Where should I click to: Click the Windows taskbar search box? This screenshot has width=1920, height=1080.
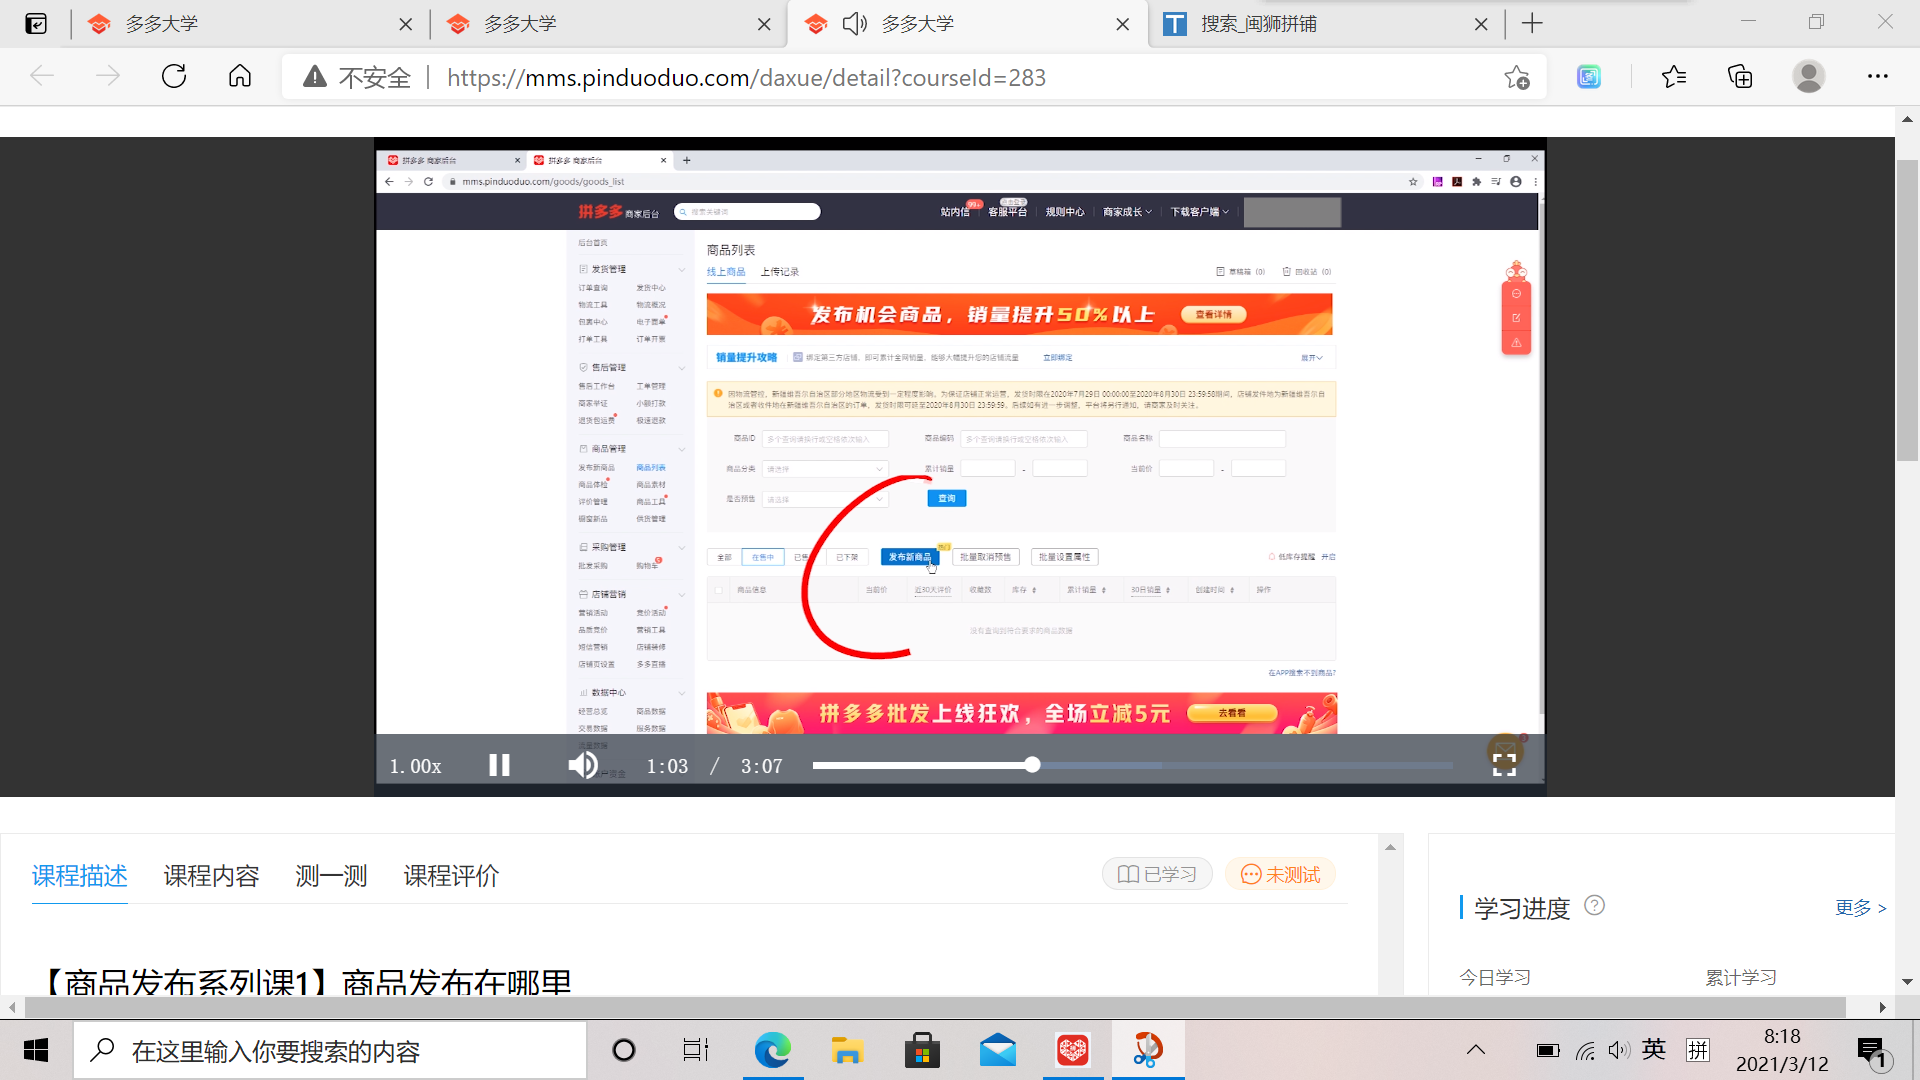click(330, 1051)
